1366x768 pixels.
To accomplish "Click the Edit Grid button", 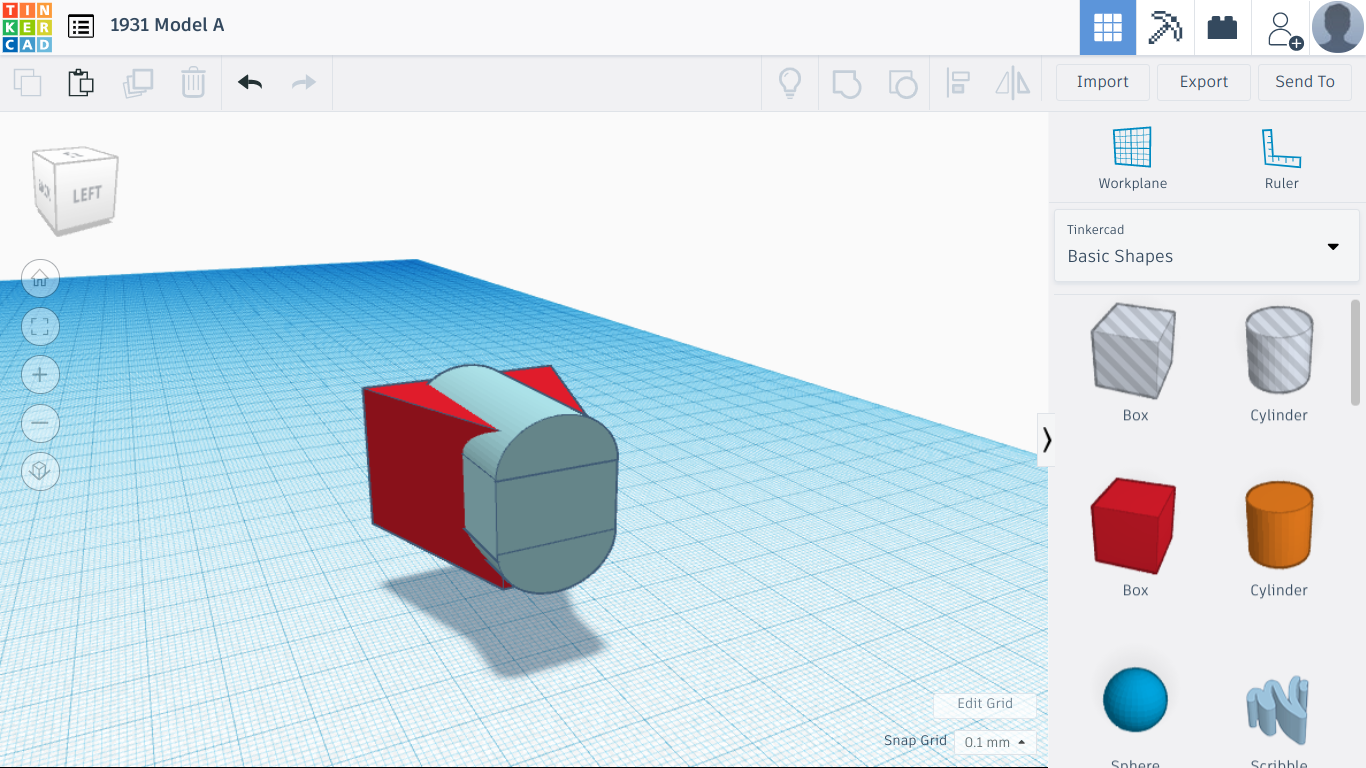I will [984, 704].
